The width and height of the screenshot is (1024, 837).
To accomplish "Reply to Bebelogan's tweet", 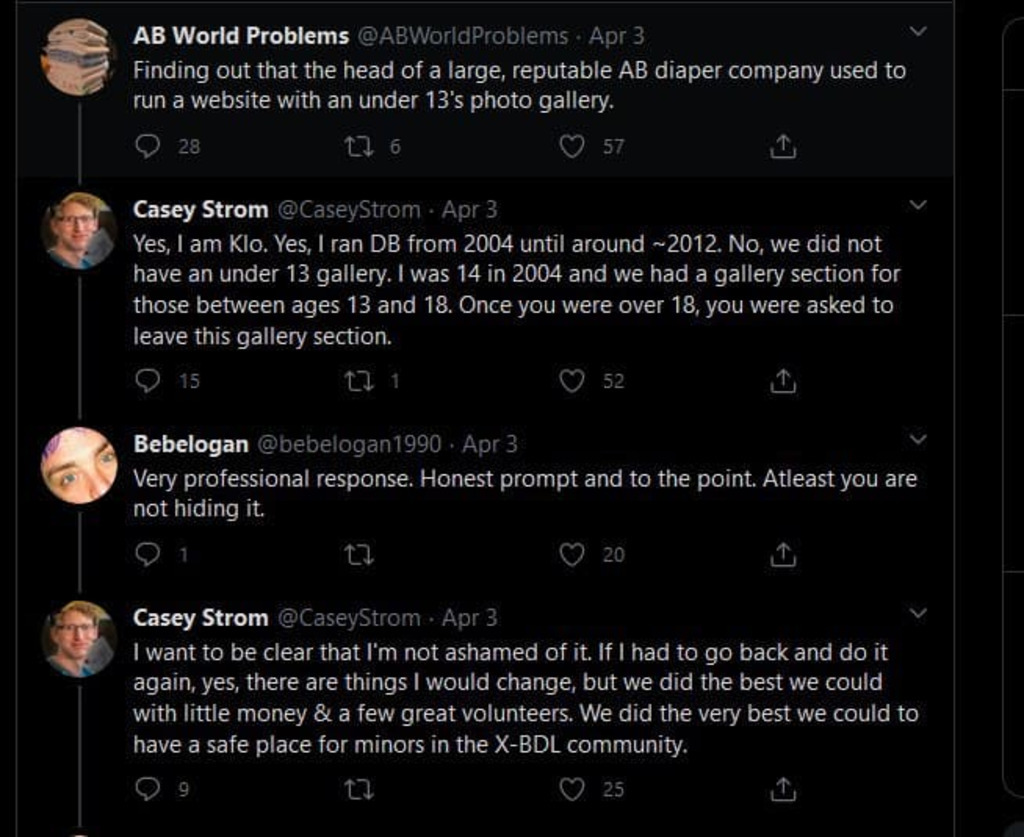I will pos(147,554).
